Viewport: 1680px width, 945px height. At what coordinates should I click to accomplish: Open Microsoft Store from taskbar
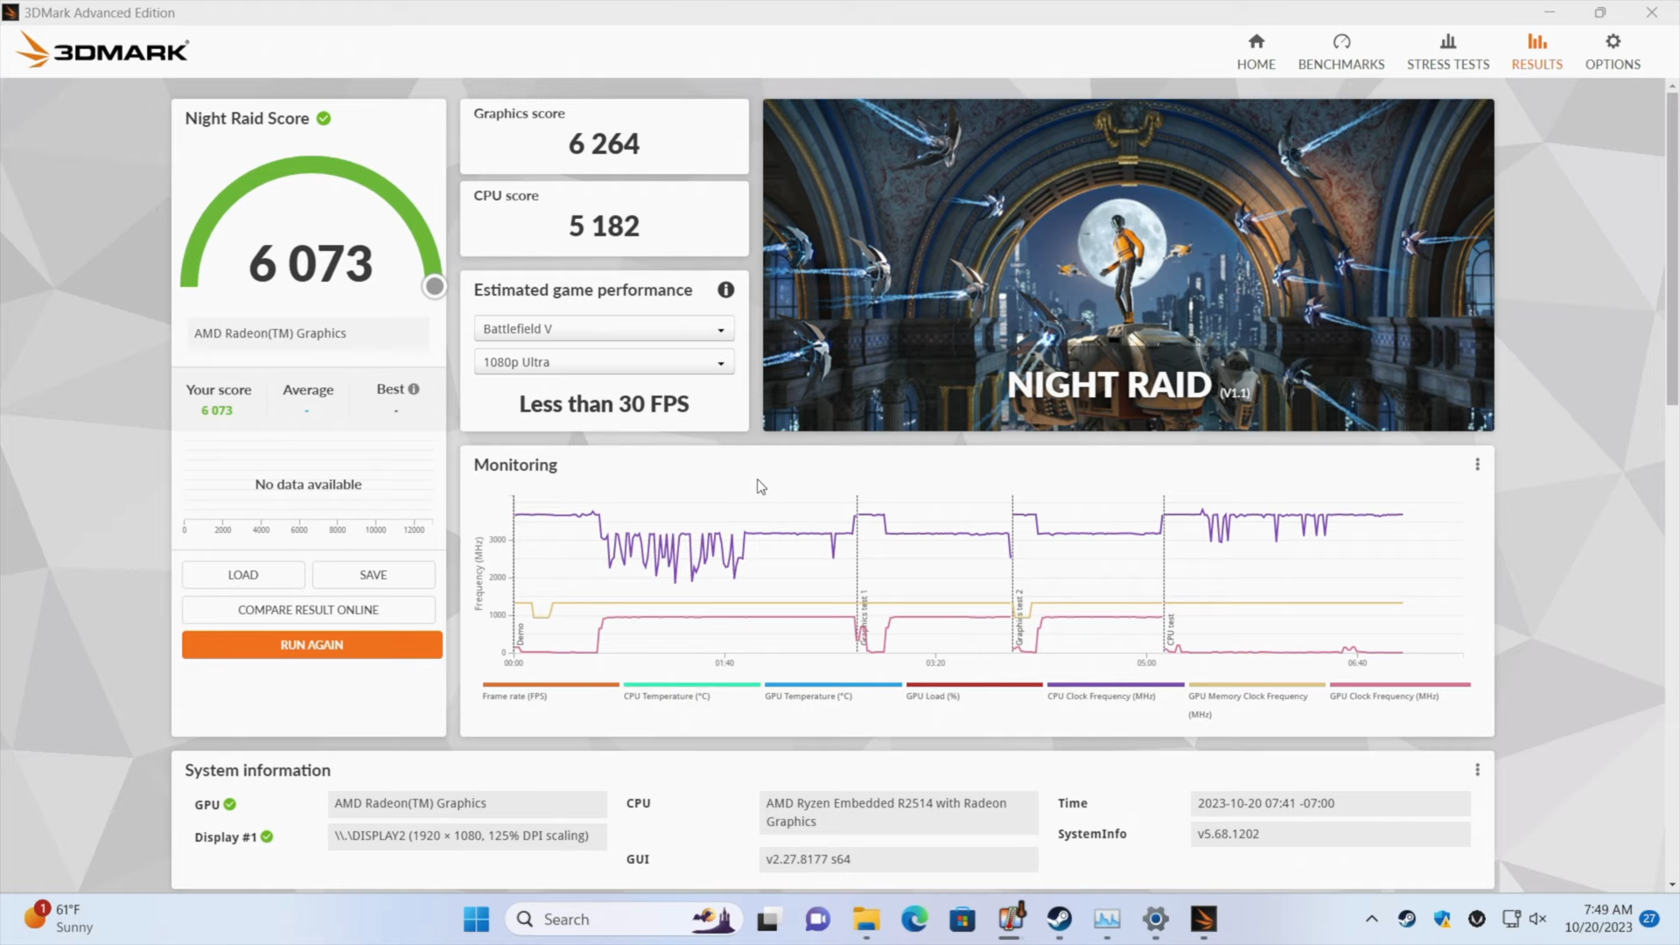tap(962, 919)
